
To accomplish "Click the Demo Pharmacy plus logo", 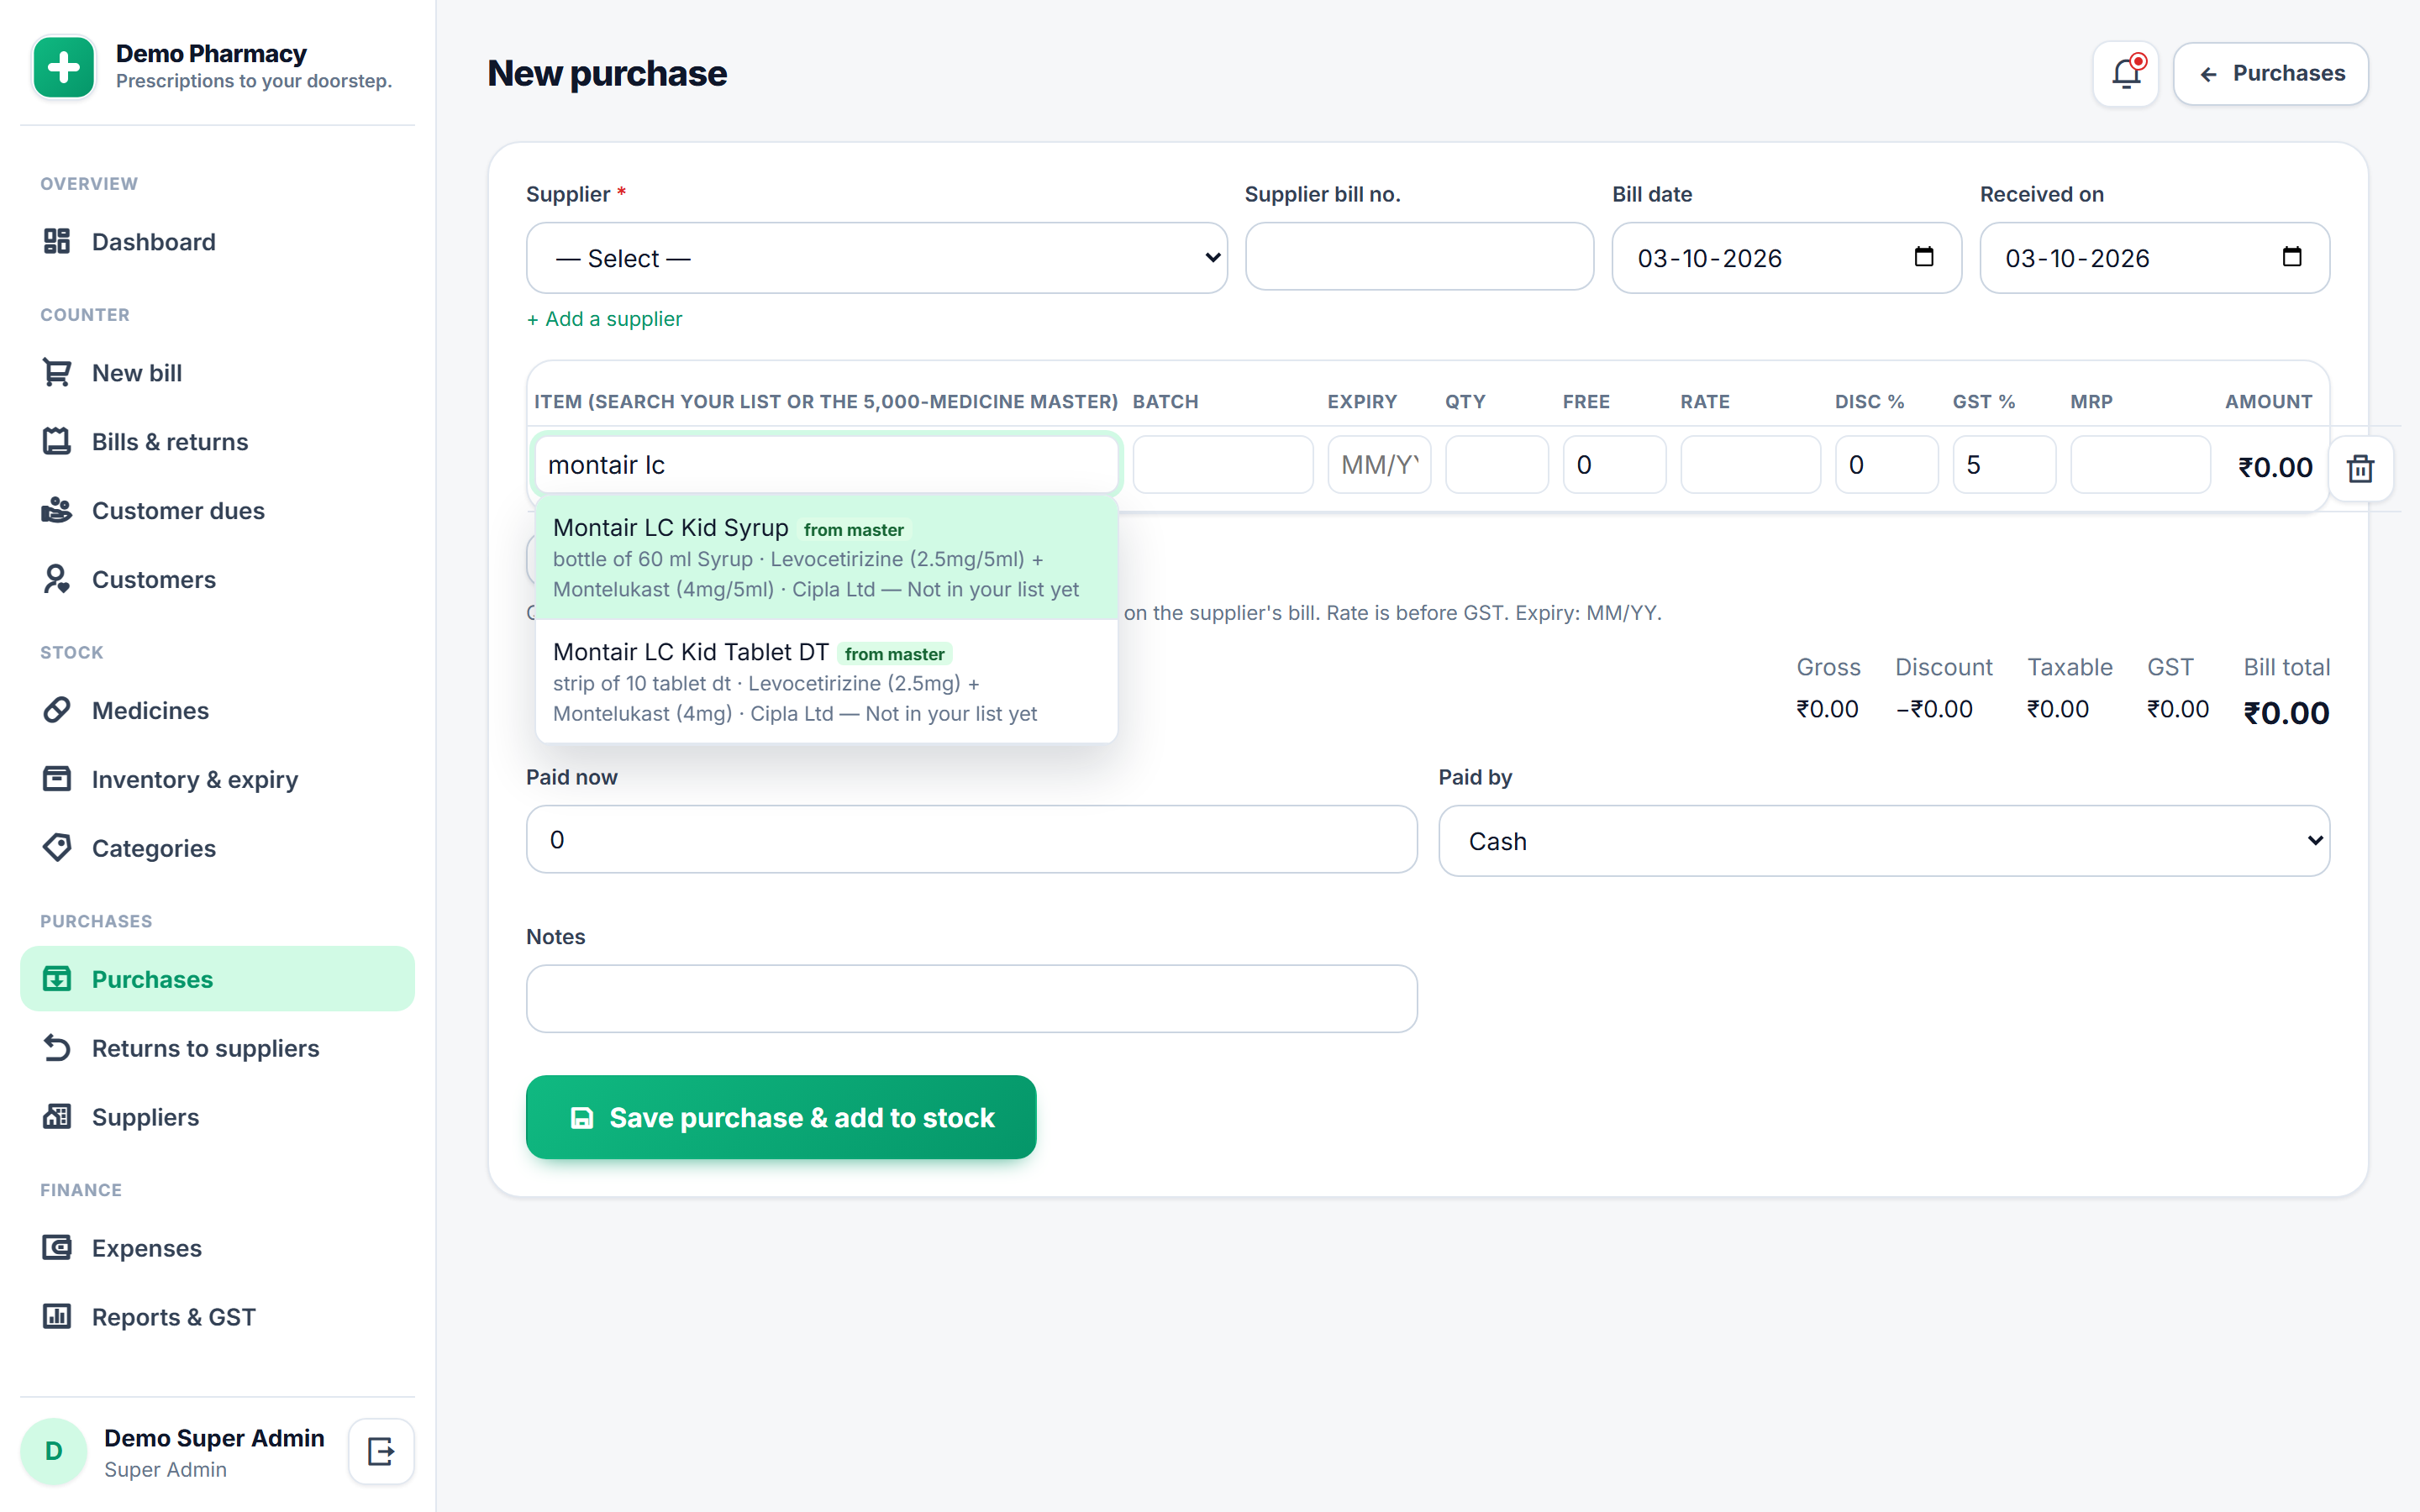I will point(64,67).
